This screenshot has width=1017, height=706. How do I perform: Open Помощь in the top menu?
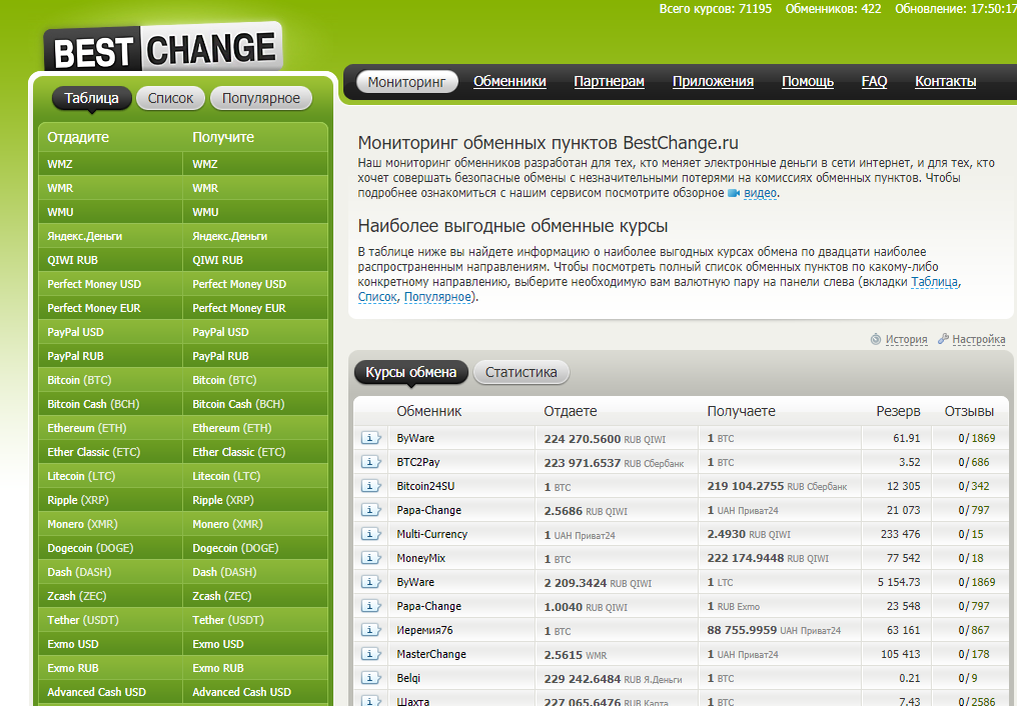pos(808,82)
